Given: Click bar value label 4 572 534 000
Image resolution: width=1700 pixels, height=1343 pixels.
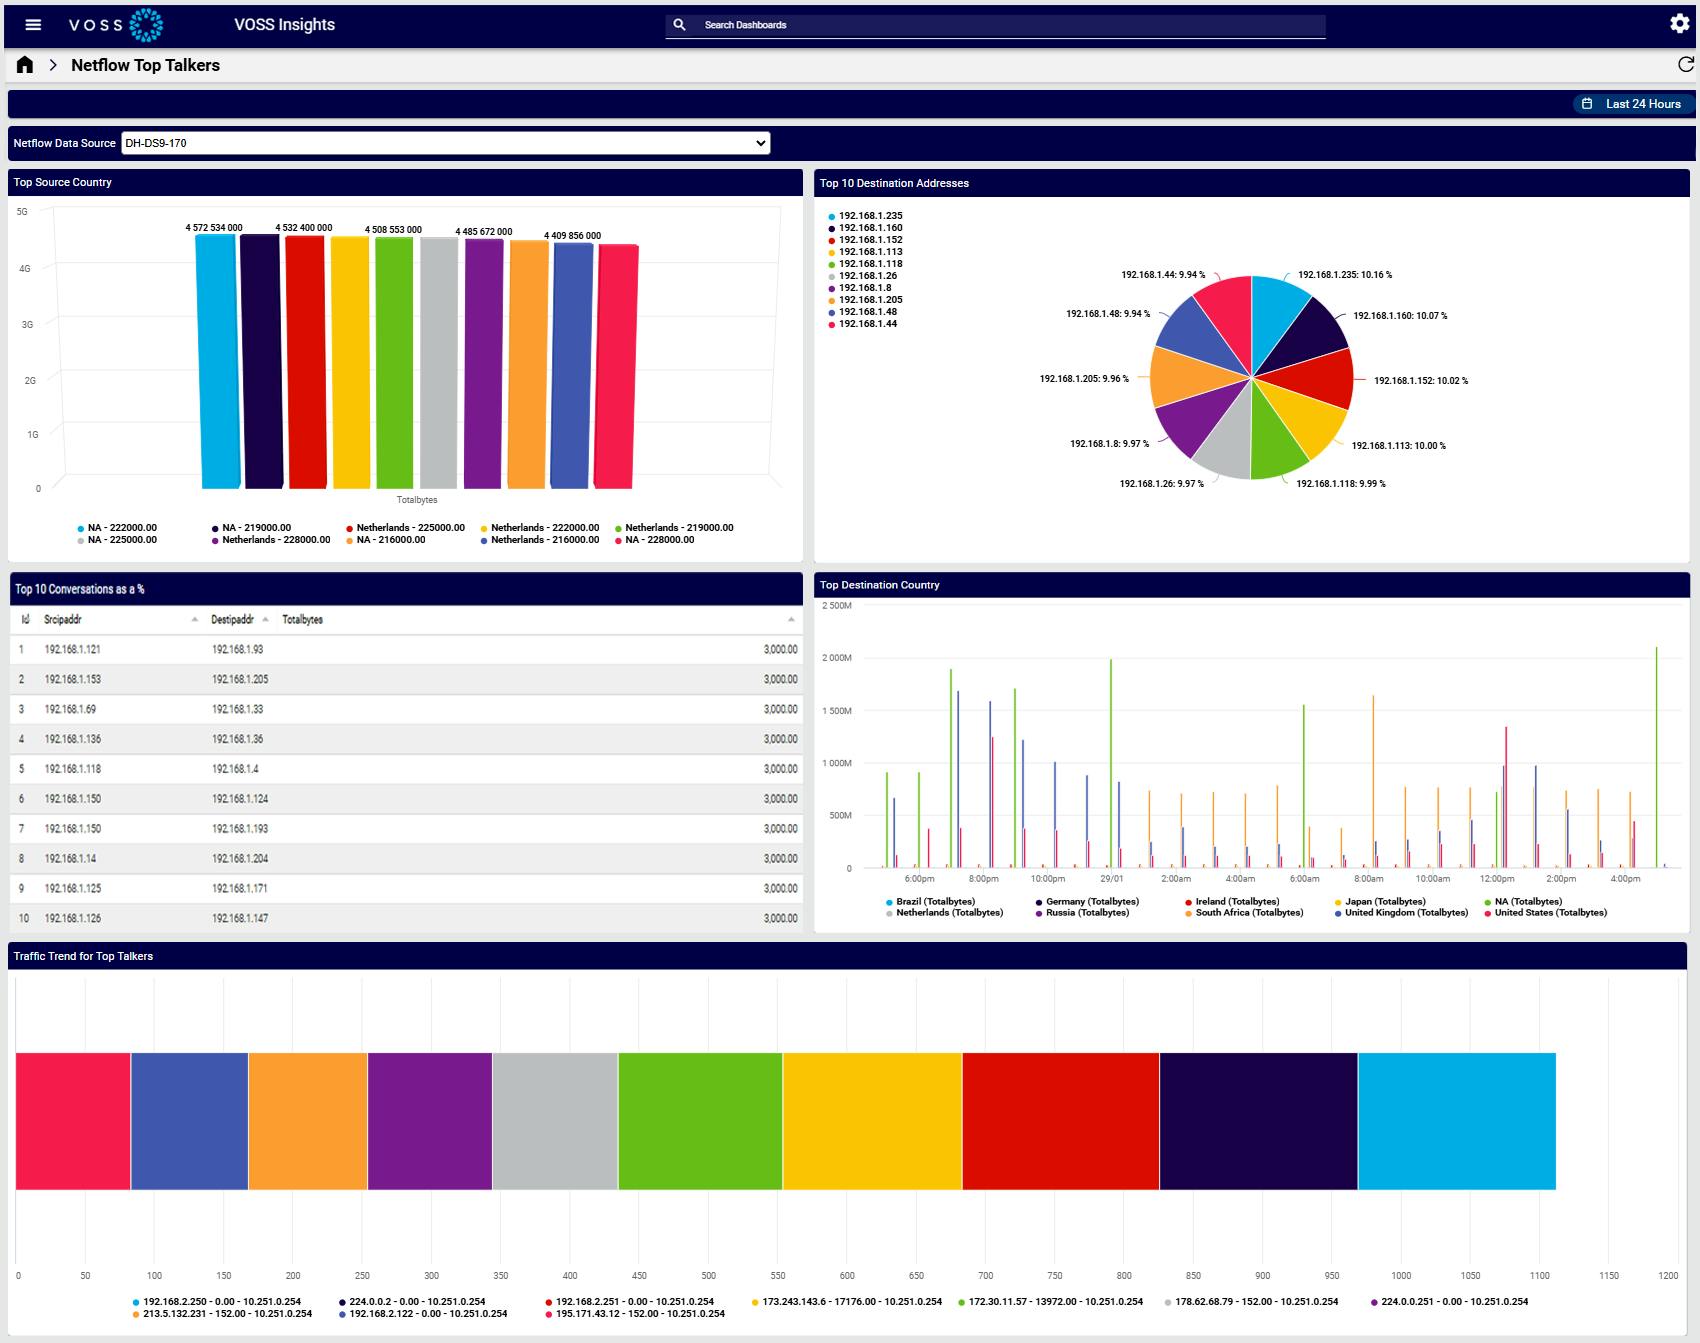Looking at the screenshot, I should [214, 228].
